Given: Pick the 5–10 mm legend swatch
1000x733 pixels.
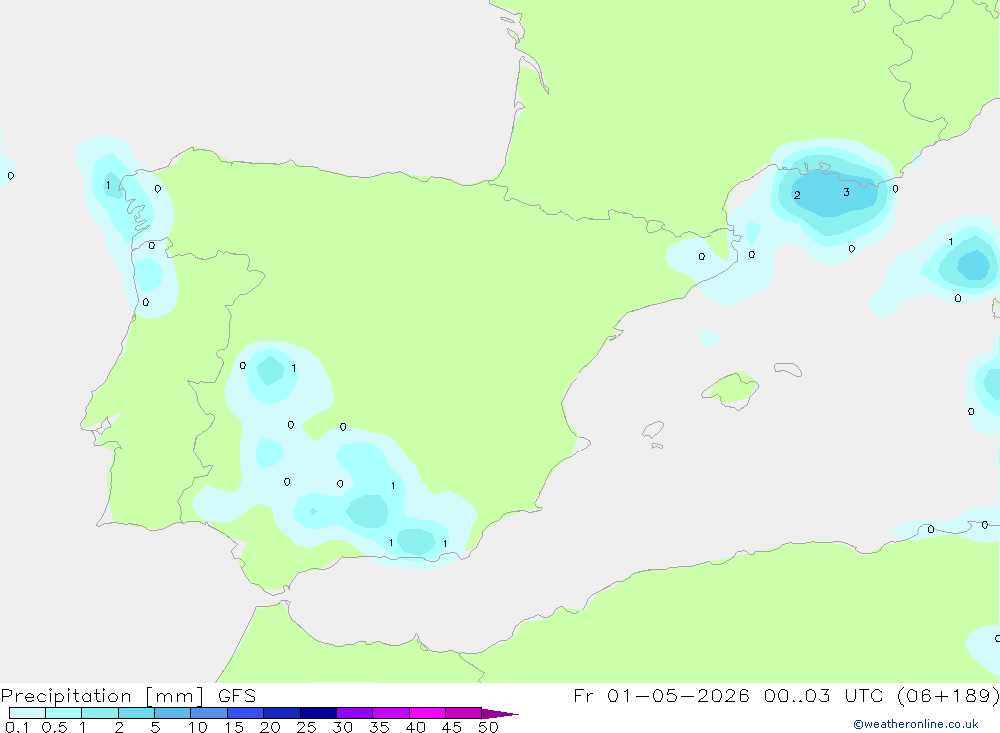Looking at the screenshot, I should point(172,713).
